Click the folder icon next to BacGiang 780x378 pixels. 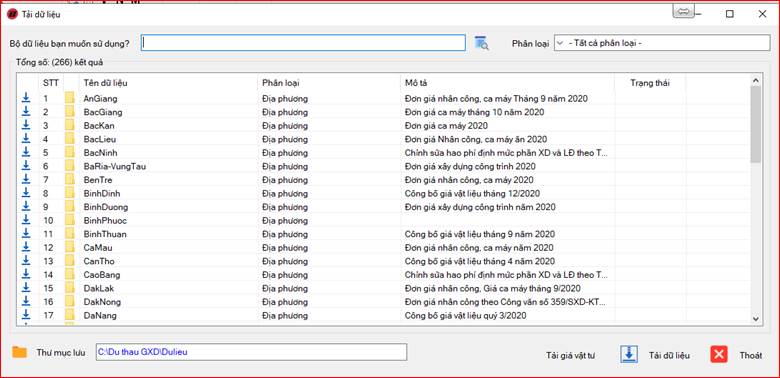click(69, 112)
